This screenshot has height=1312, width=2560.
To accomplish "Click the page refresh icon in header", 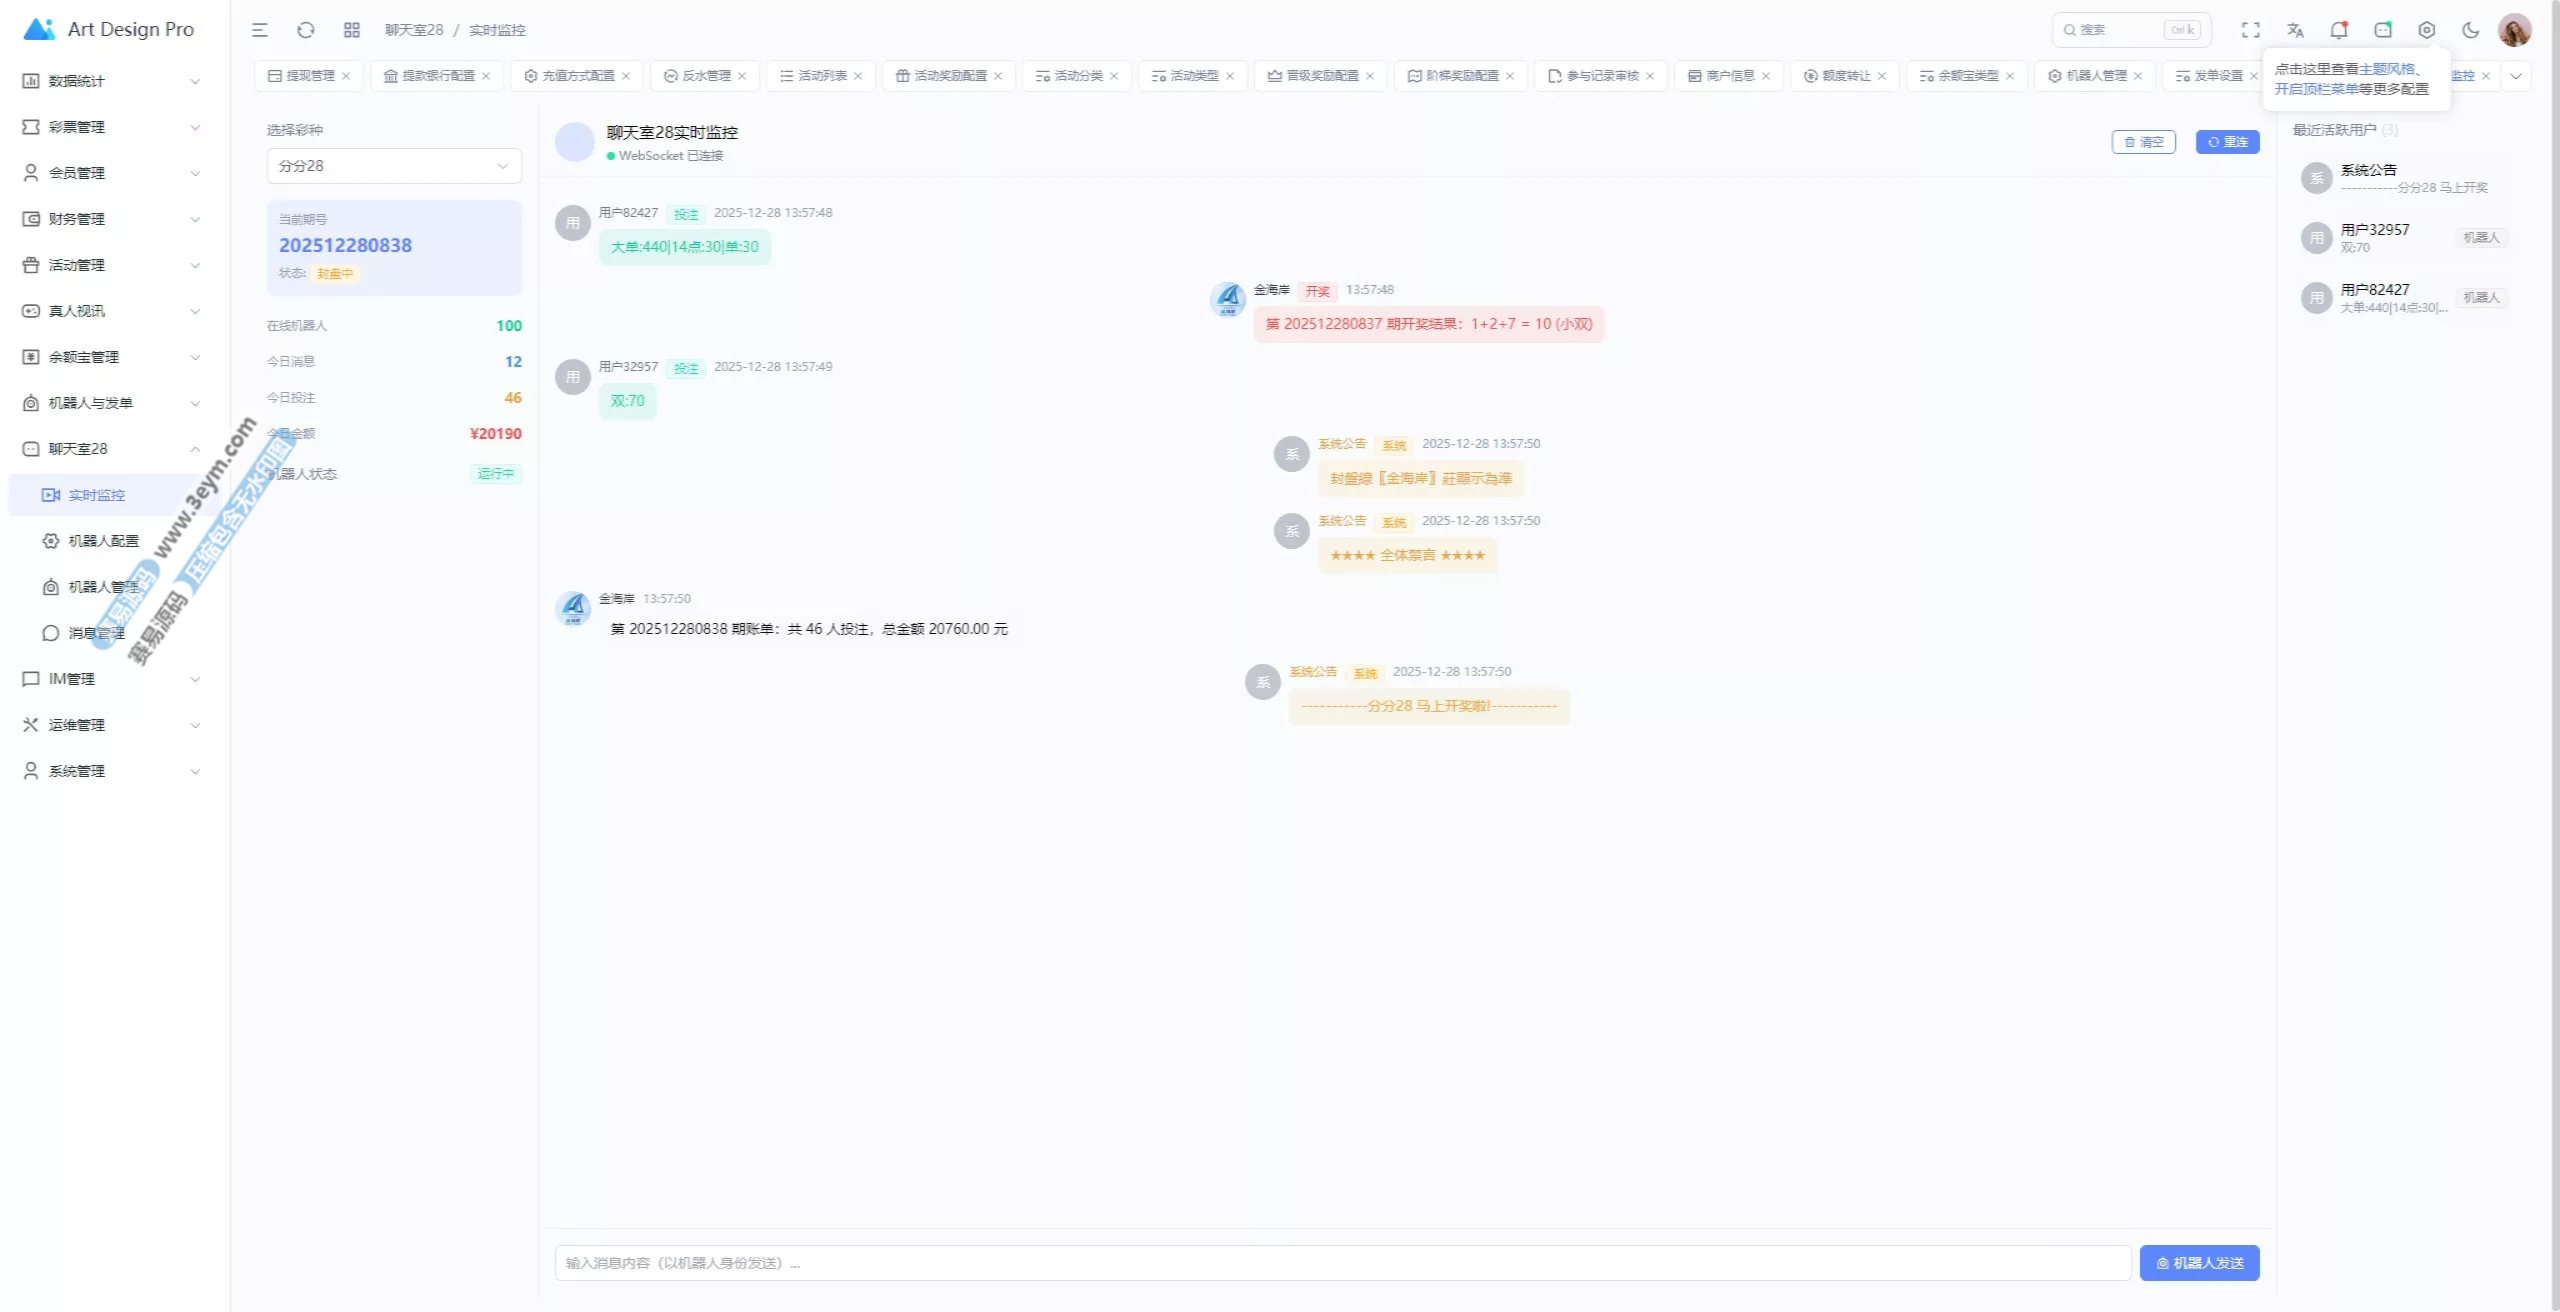I will [x=306, y=30].
